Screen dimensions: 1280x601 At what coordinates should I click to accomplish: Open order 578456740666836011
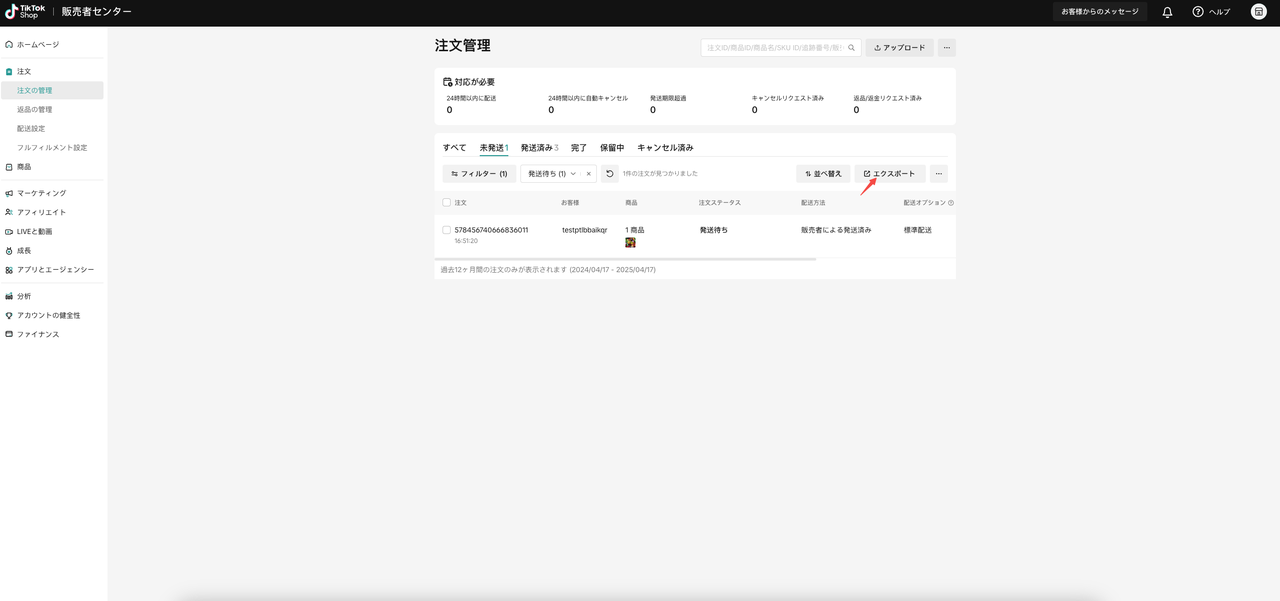[491, 230]
